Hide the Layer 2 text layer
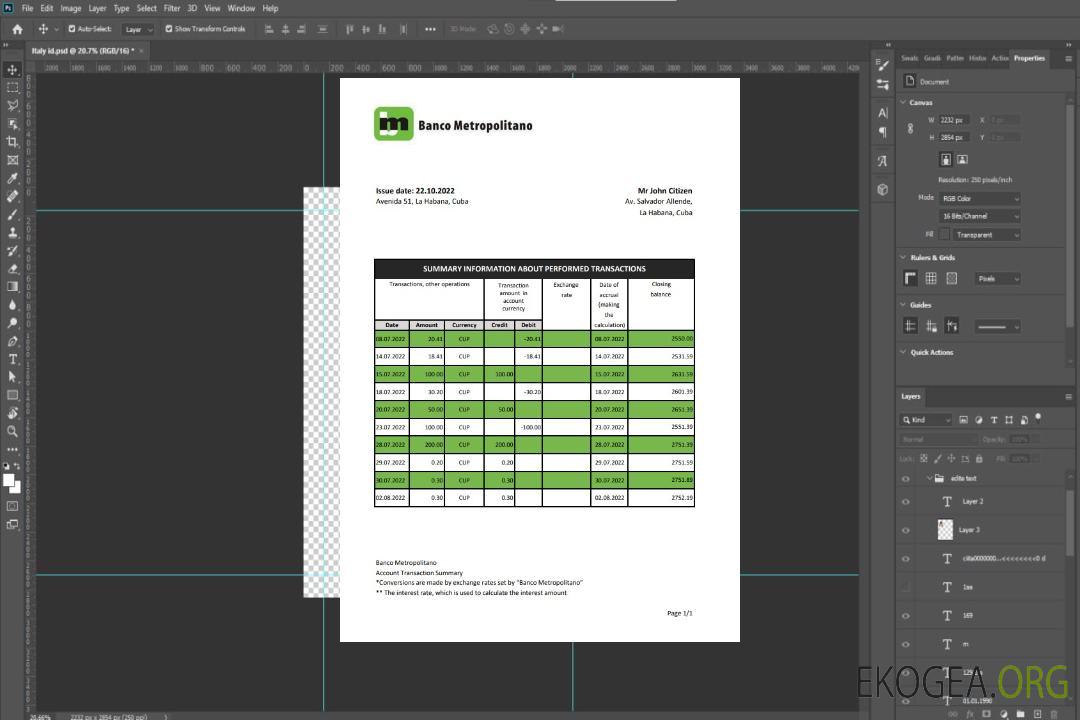The width and height of the screenshot is (1080, 720). pos(906,502)
